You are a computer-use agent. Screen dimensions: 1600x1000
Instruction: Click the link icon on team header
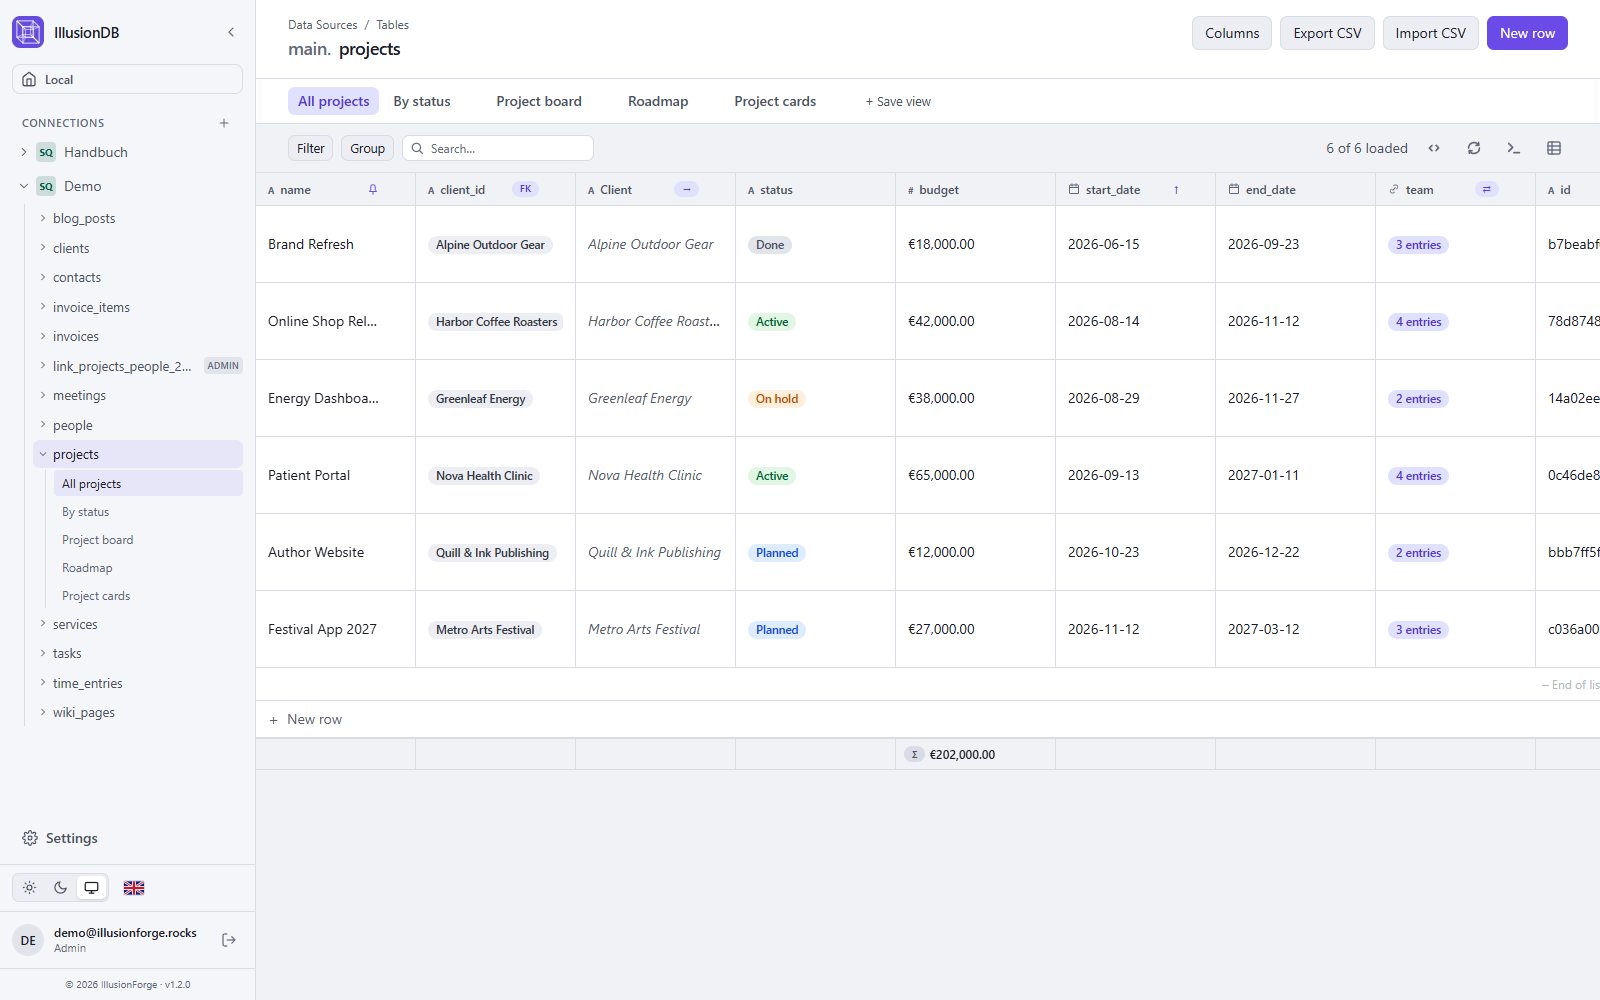click(x=1394, y=189)
